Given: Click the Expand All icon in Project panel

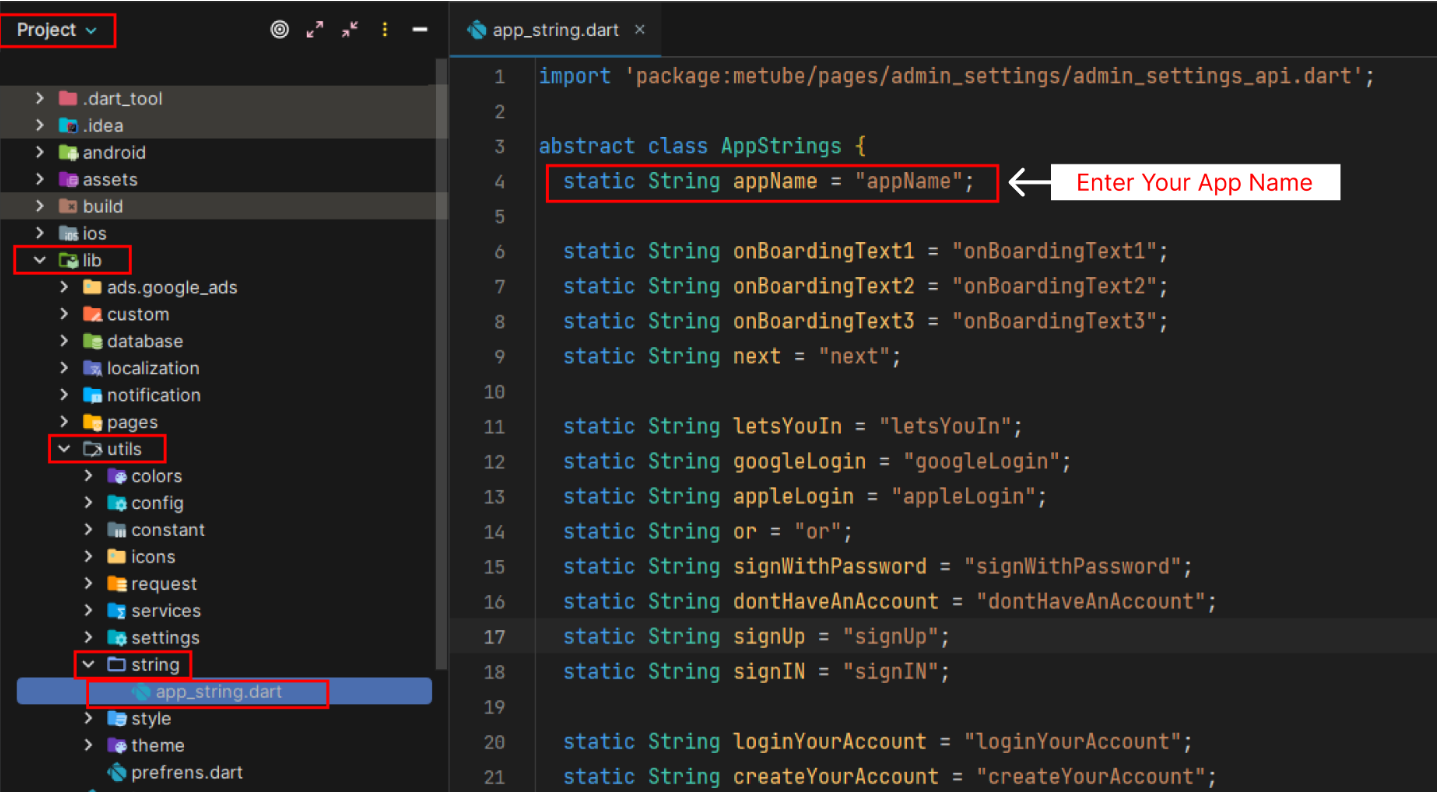Looking at the screenshot, I should click(315, 30).
